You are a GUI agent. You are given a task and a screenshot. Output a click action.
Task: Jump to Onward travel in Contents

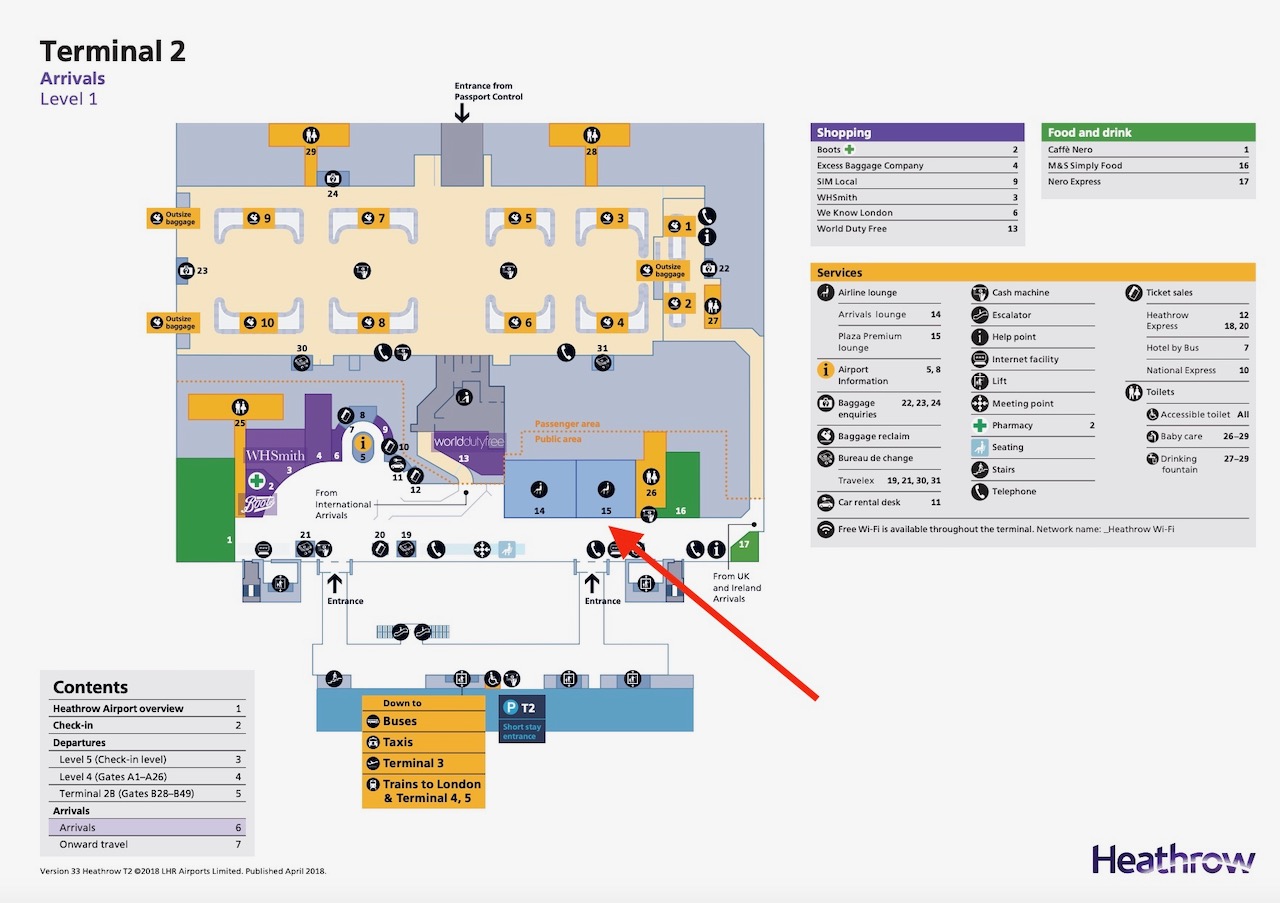coord(93,845)
